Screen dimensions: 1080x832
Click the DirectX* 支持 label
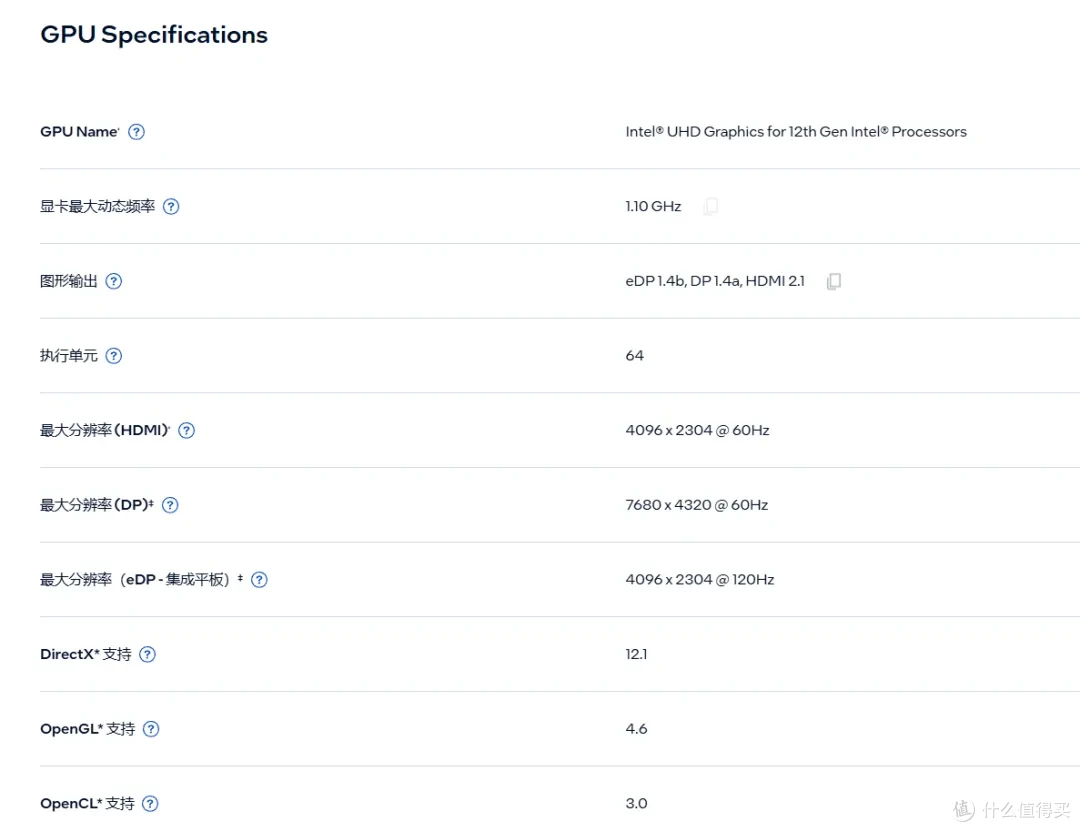click(x=85, y=654)
